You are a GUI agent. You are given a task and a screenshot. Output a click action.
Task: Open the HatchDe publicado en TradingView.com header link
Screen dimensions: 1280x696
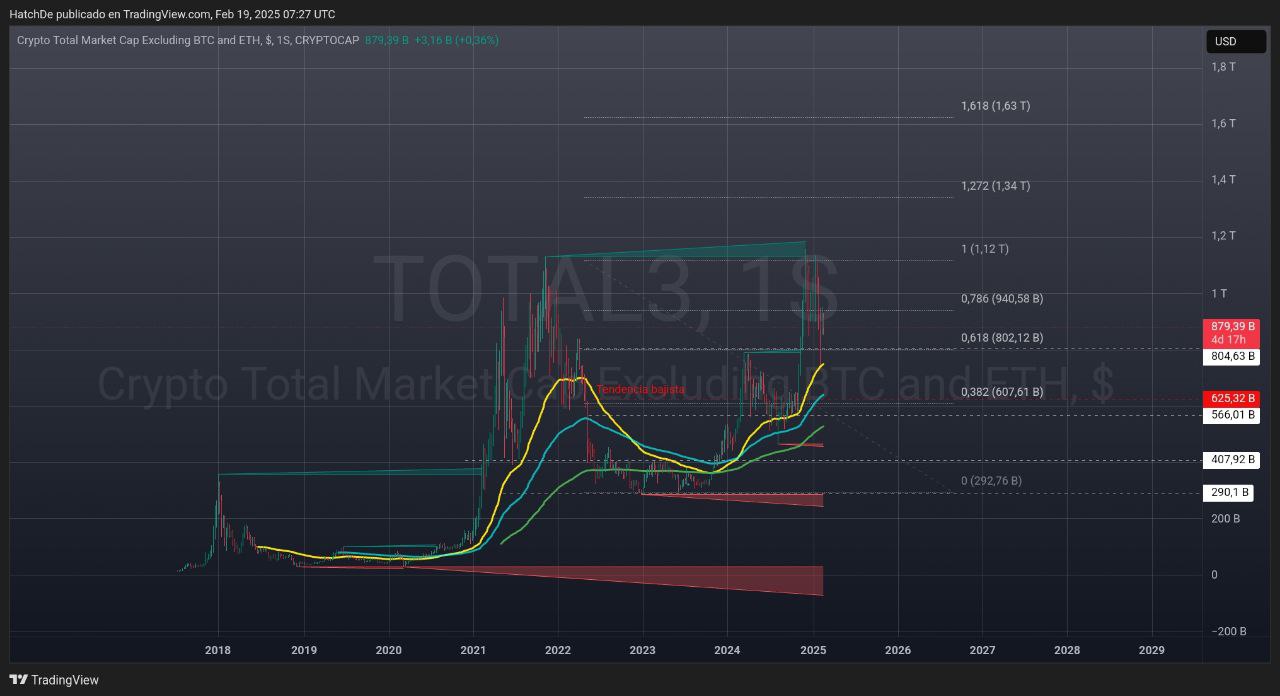tap(172, 14)
